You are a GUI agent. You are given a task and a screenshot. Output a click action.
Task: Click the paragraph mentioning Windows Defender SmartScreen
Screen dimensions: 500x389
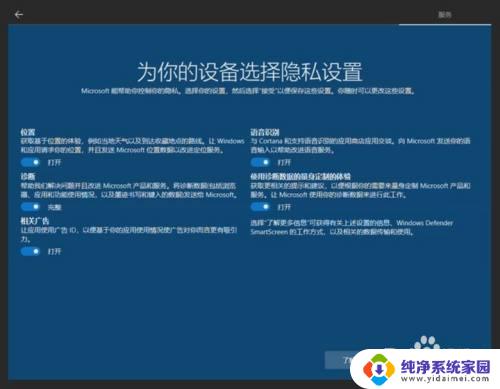pyautogui.click(x=352, y=227)
